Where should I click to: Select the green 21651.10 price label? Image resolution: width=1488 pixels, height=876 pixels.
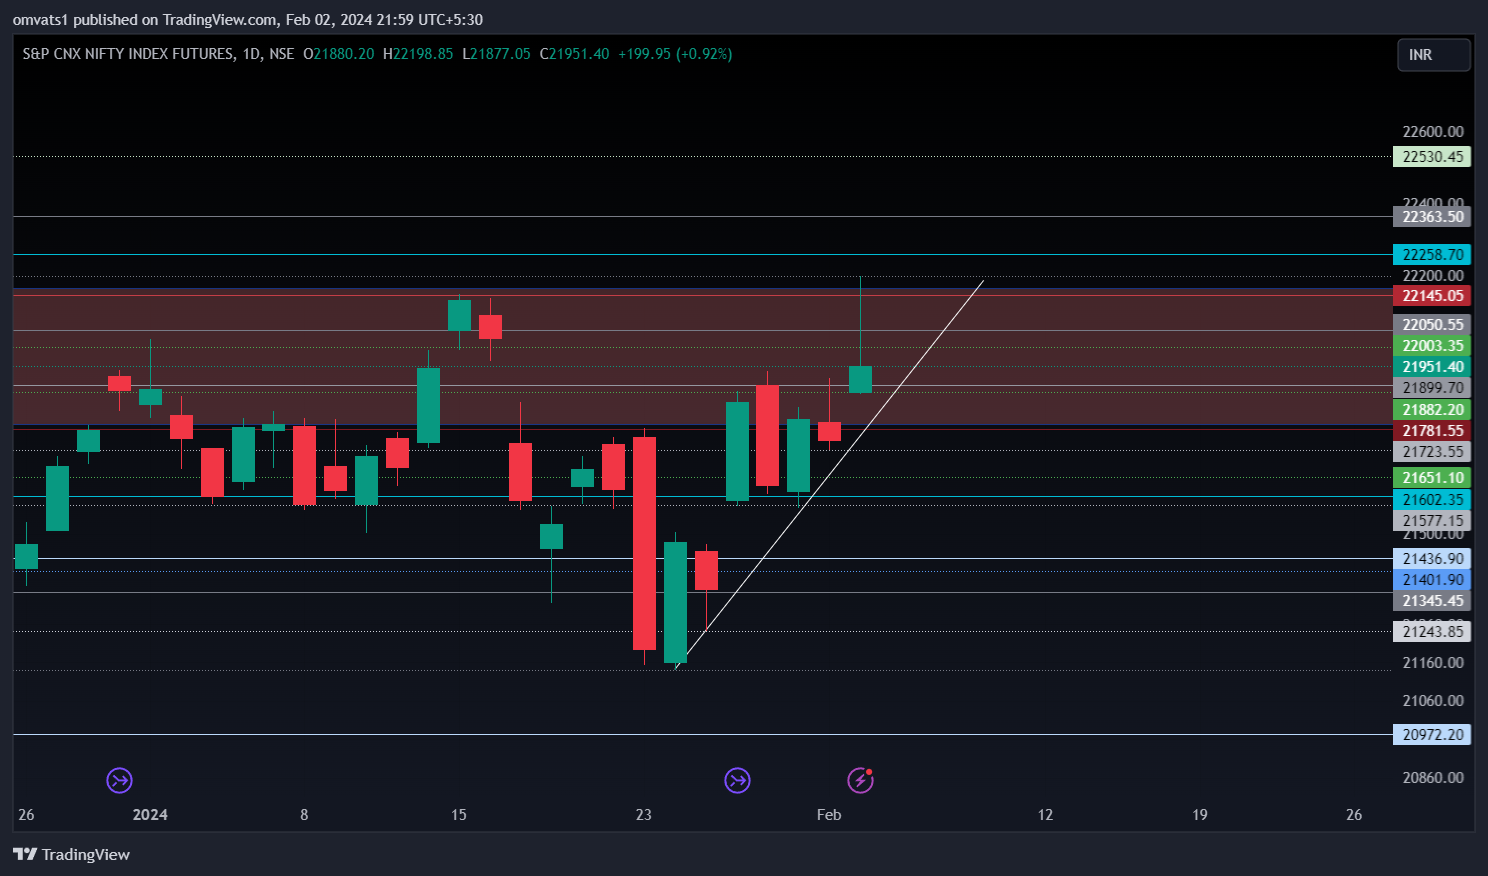click(x=1432, y=478)
